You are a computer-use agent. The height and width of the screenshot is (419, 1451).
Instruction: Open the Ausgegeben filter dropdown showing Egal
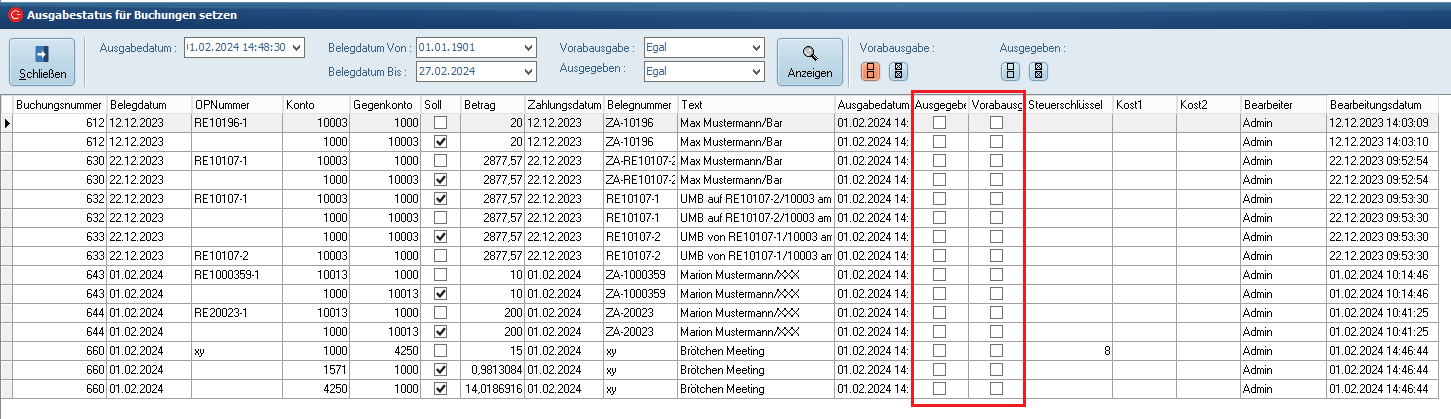point(756,71)
